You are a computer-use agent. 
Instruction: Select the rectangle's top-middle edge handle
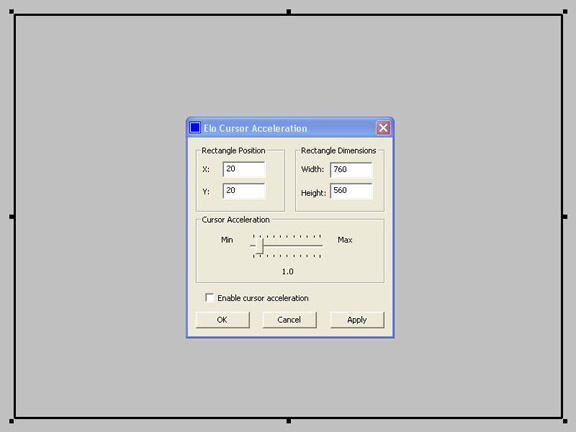pyautogui.click(x=289, y=12)
